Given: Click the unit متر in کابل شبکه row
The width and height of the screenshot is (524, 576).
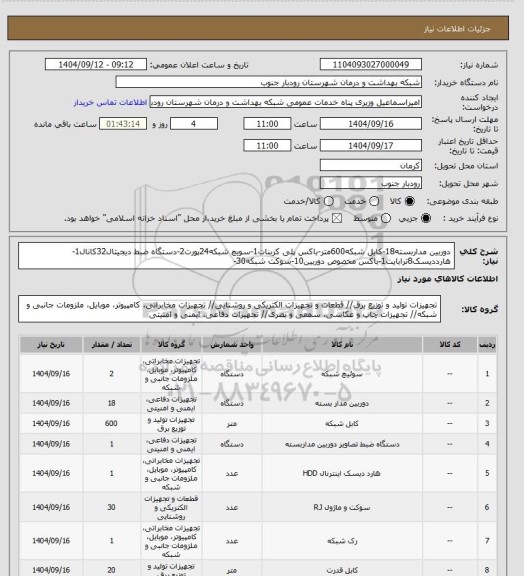Looking at the screenshot, I should [x=232, y=424].
